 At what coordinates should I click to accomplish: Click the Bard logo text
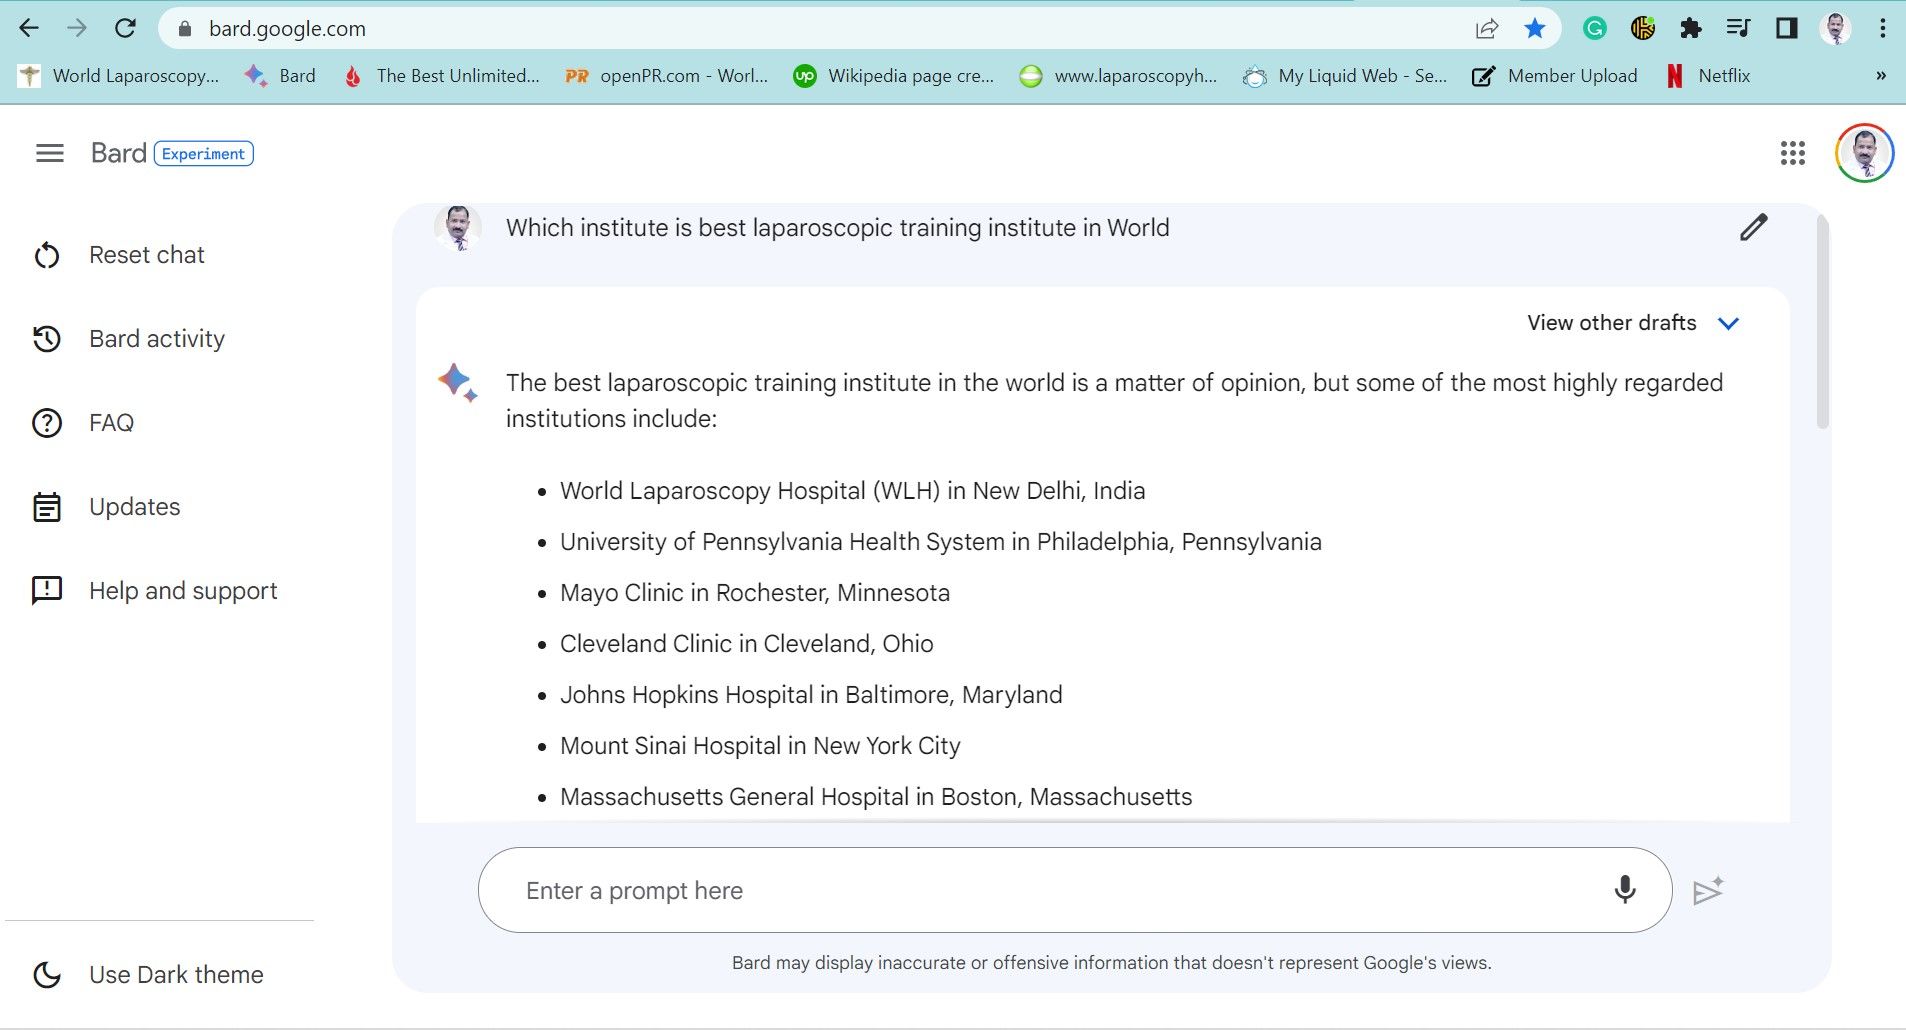pyautogui.click(x=118, y=153)
